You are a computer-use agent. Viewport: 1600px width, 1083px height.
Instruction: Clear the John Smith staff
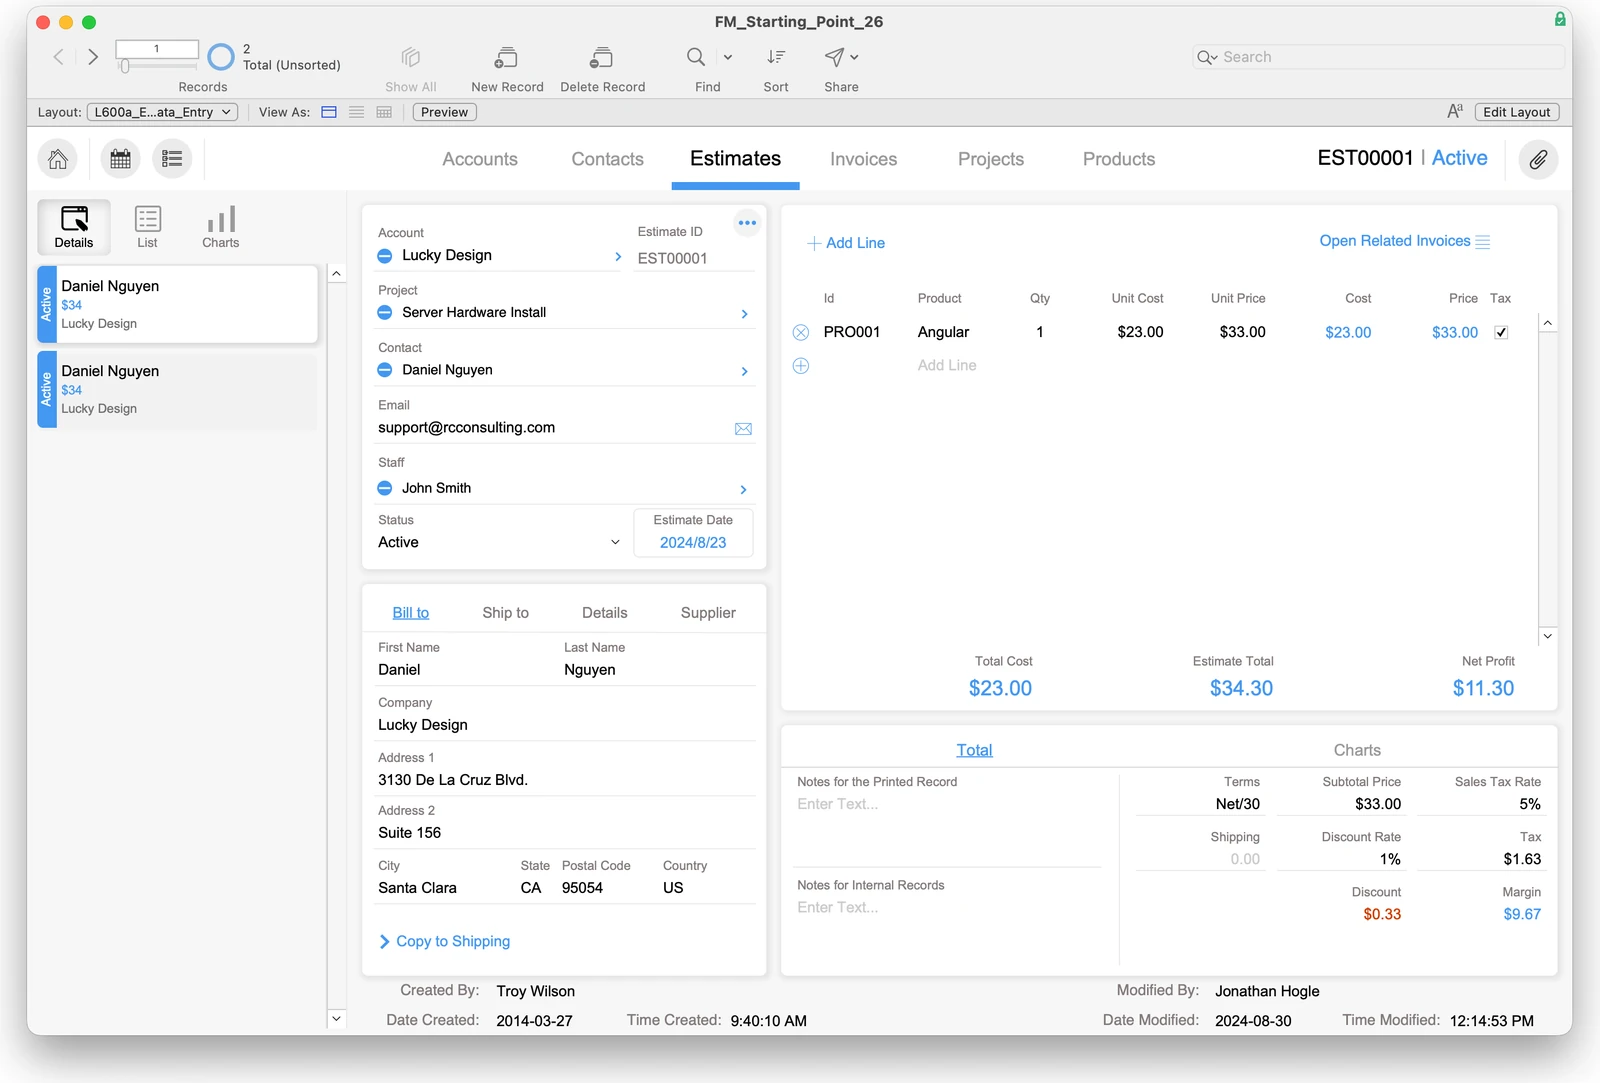pos(385,488)
